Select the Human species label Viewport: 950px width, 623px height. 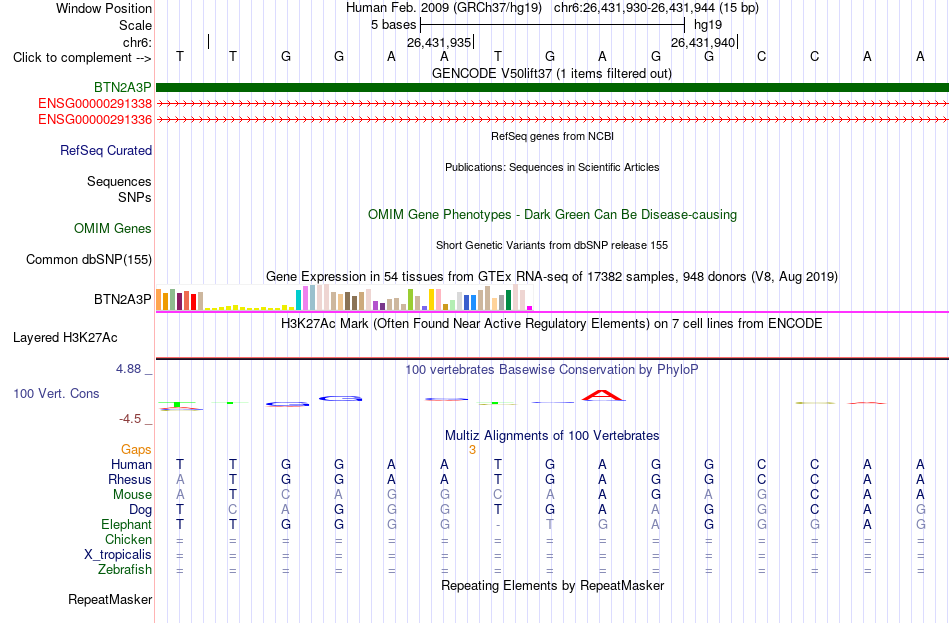(x=131, y=465)
